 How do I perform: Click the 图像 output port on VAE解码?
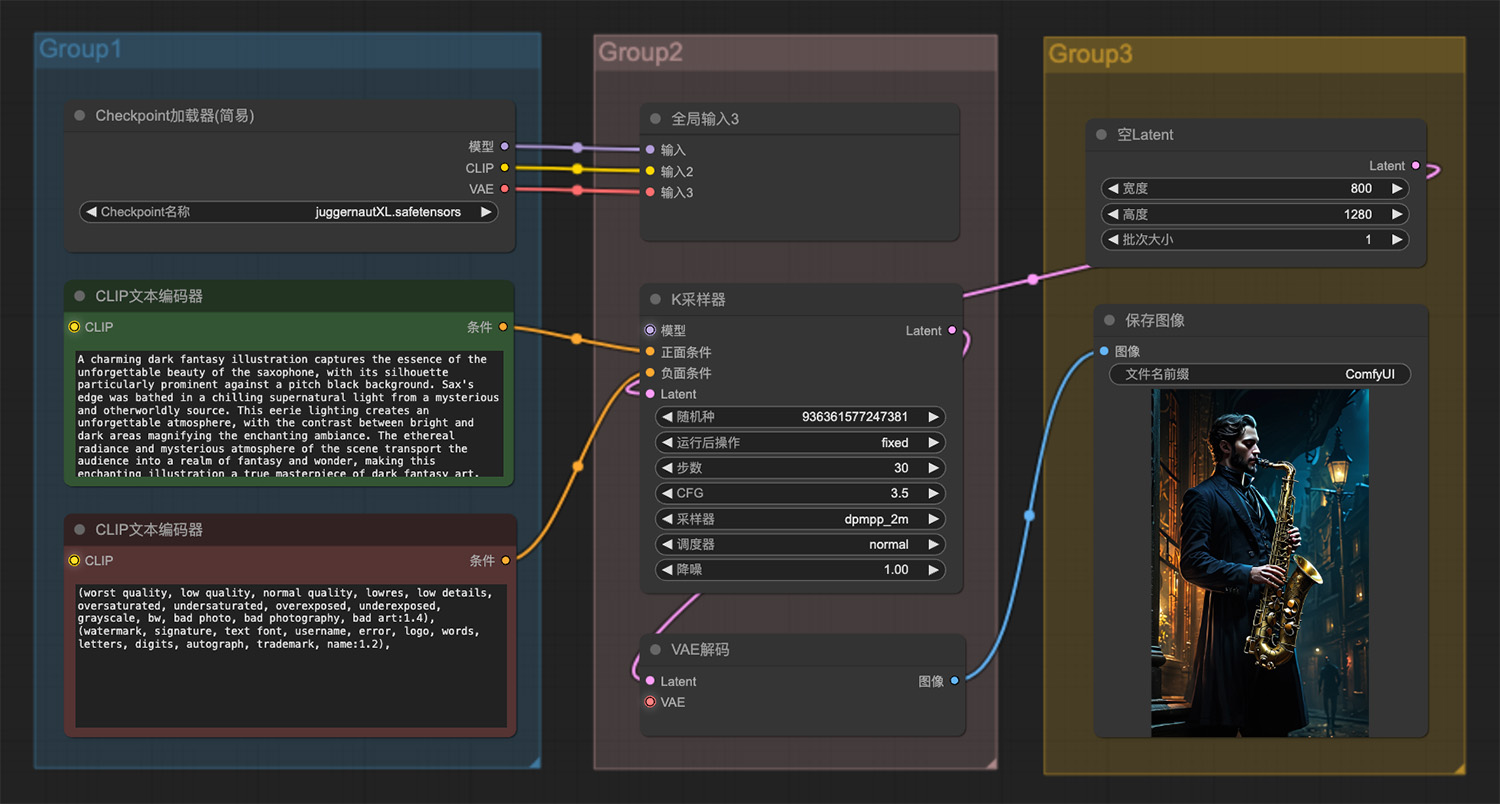click(954, 681)
